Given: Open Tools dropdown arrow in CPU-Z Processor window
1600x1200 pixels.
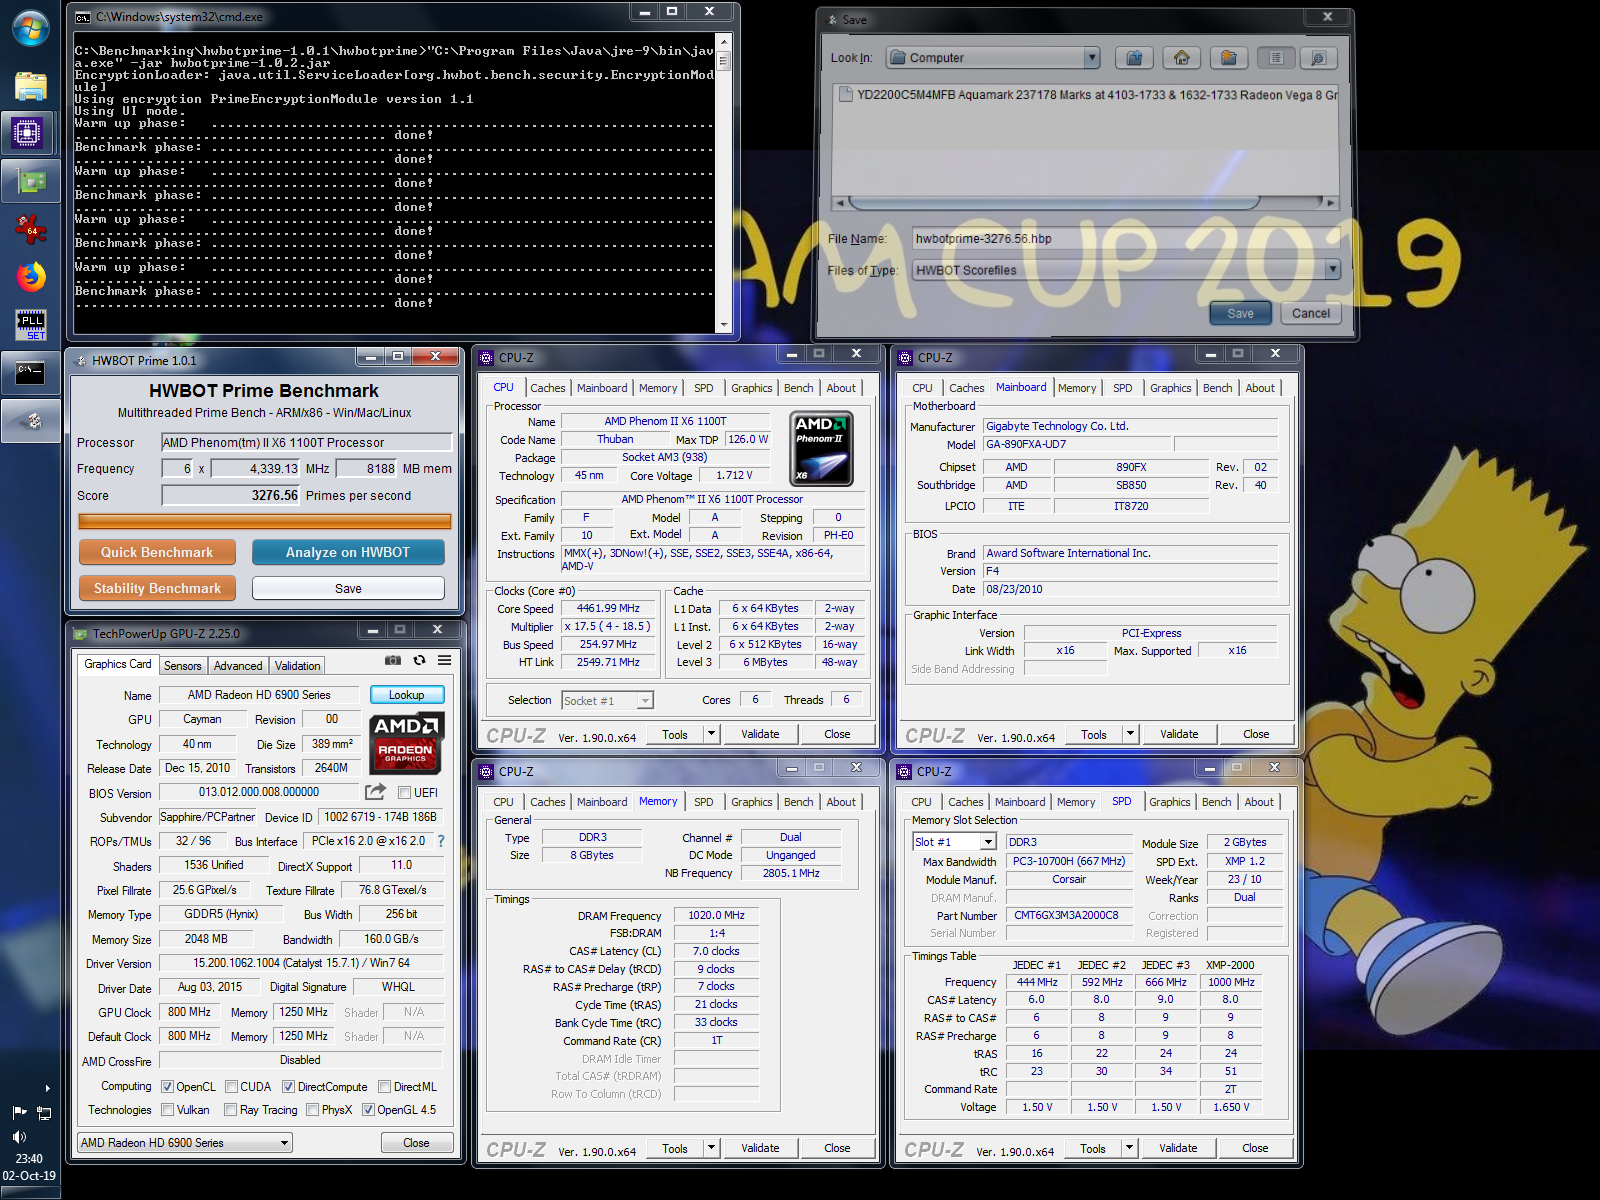Looking at the screenshot, I should pos(712,734).
